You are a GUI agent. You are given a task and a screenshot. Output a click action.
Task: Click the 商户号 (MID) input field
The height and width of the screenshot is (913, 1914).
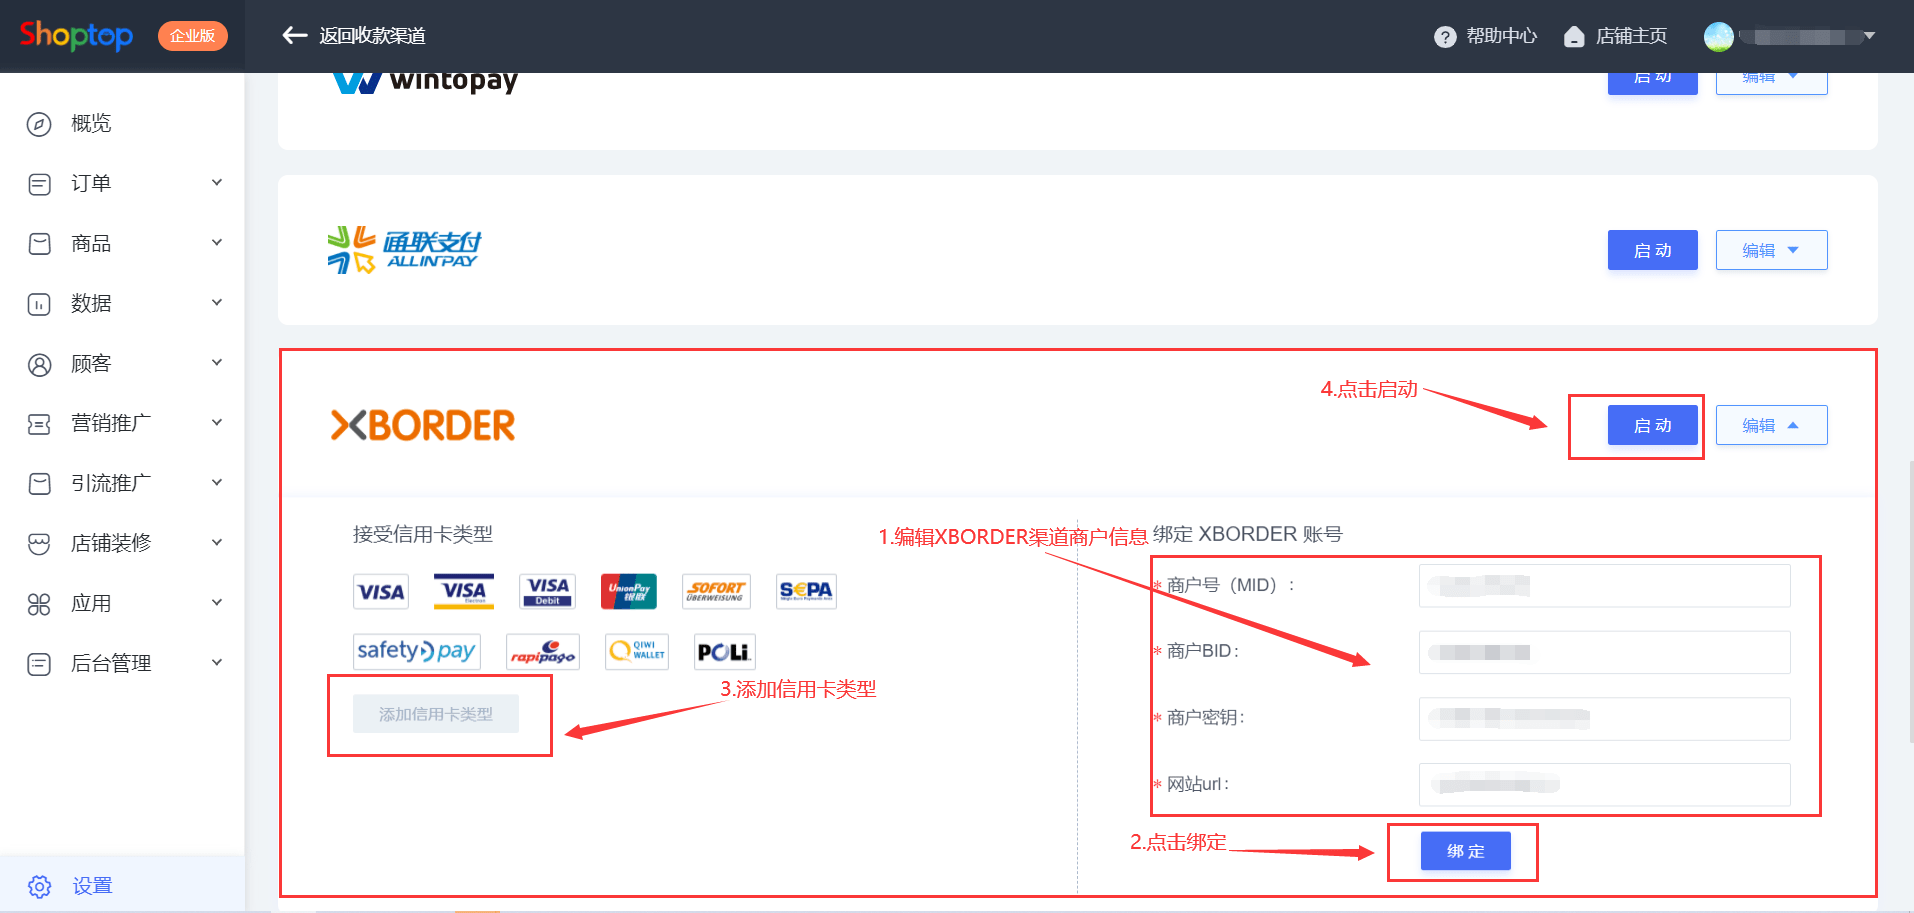(x=1603, y=585)
